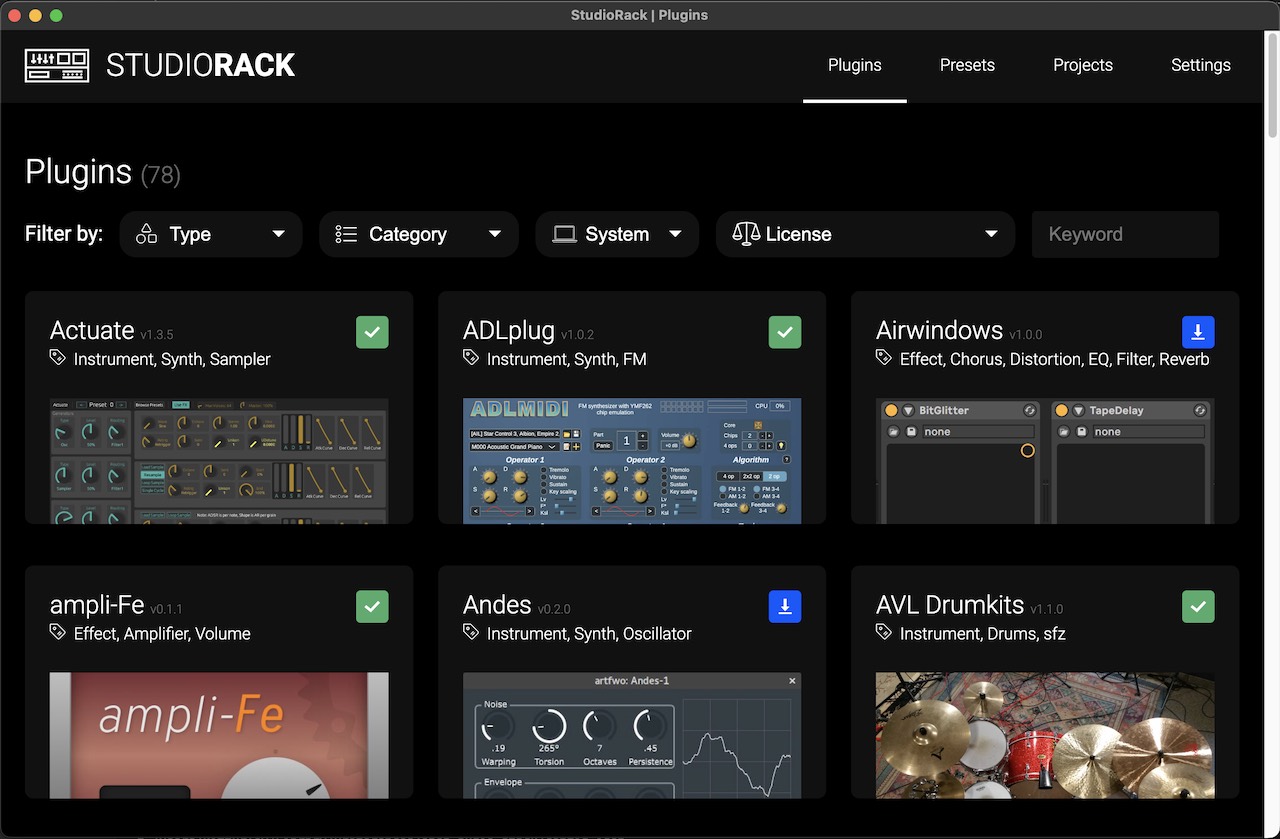Image resolution: width=1280 pixels, height=839 pixels.
Task: Open the System filter dropdown
Action: click(x=617, y=234)
